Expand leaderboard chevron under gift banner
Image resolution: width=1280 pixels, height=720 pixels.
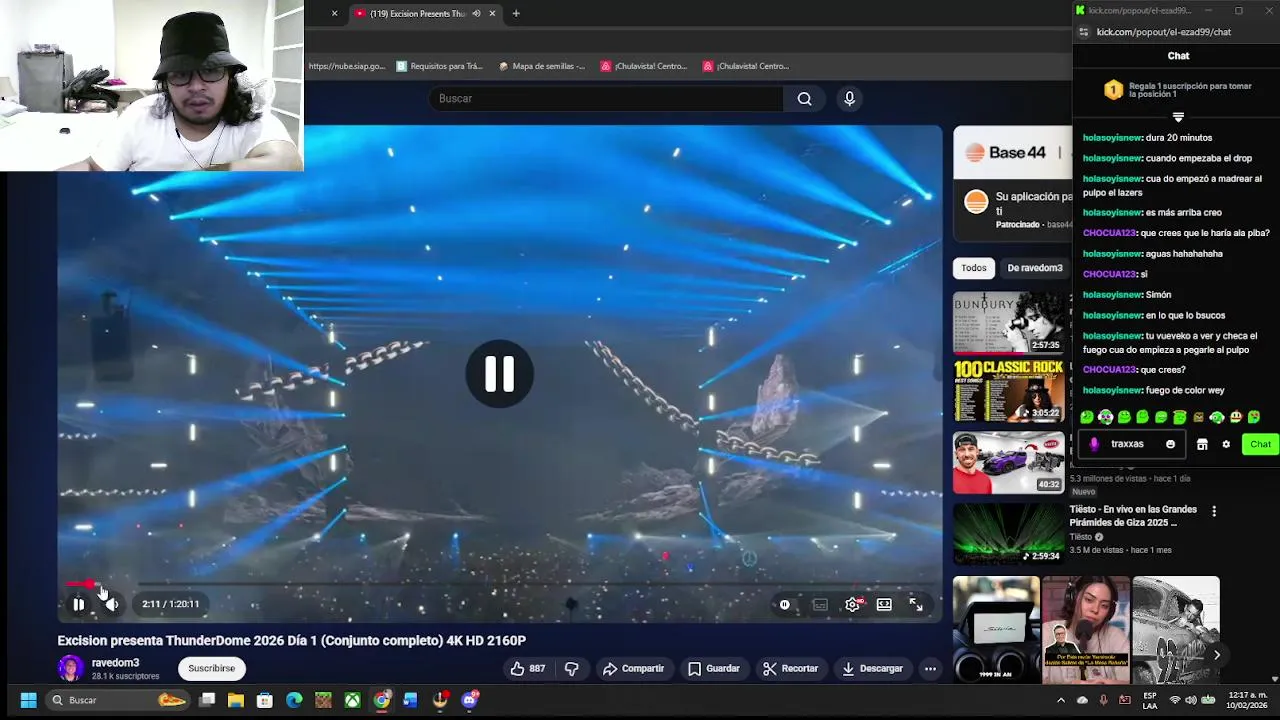coord(1178,117)
